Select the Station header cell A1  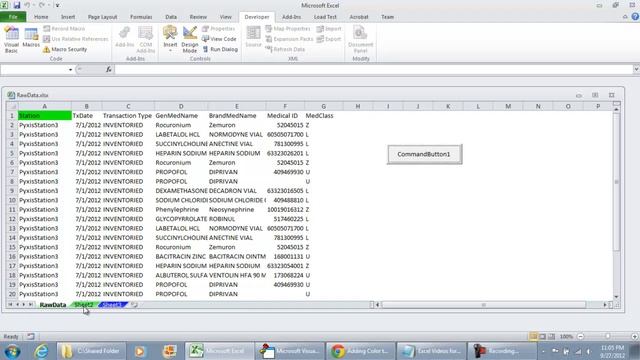click(x=44, y=116)
